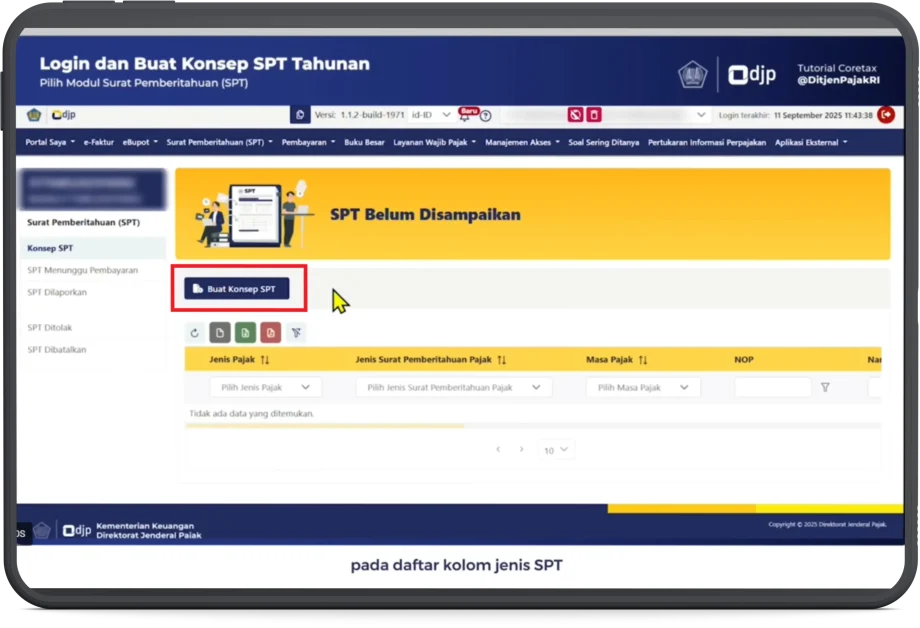
Task: Click the red logout icon
Action: click(x=885, y=115)
